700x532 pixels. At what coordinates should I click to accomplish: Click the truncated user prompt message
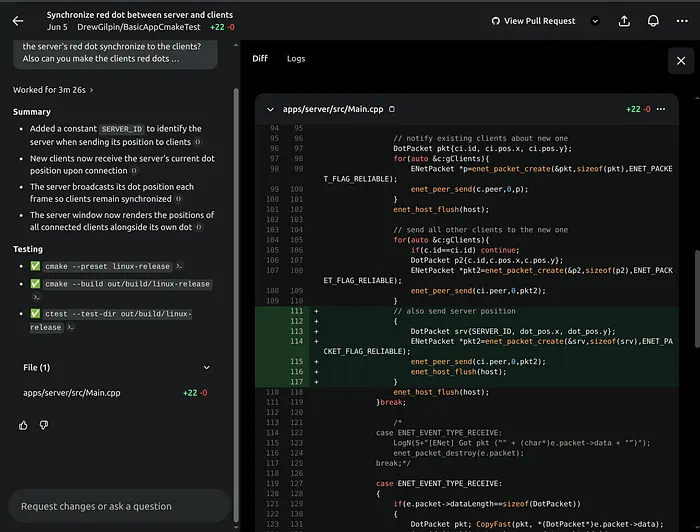point(115,53)
